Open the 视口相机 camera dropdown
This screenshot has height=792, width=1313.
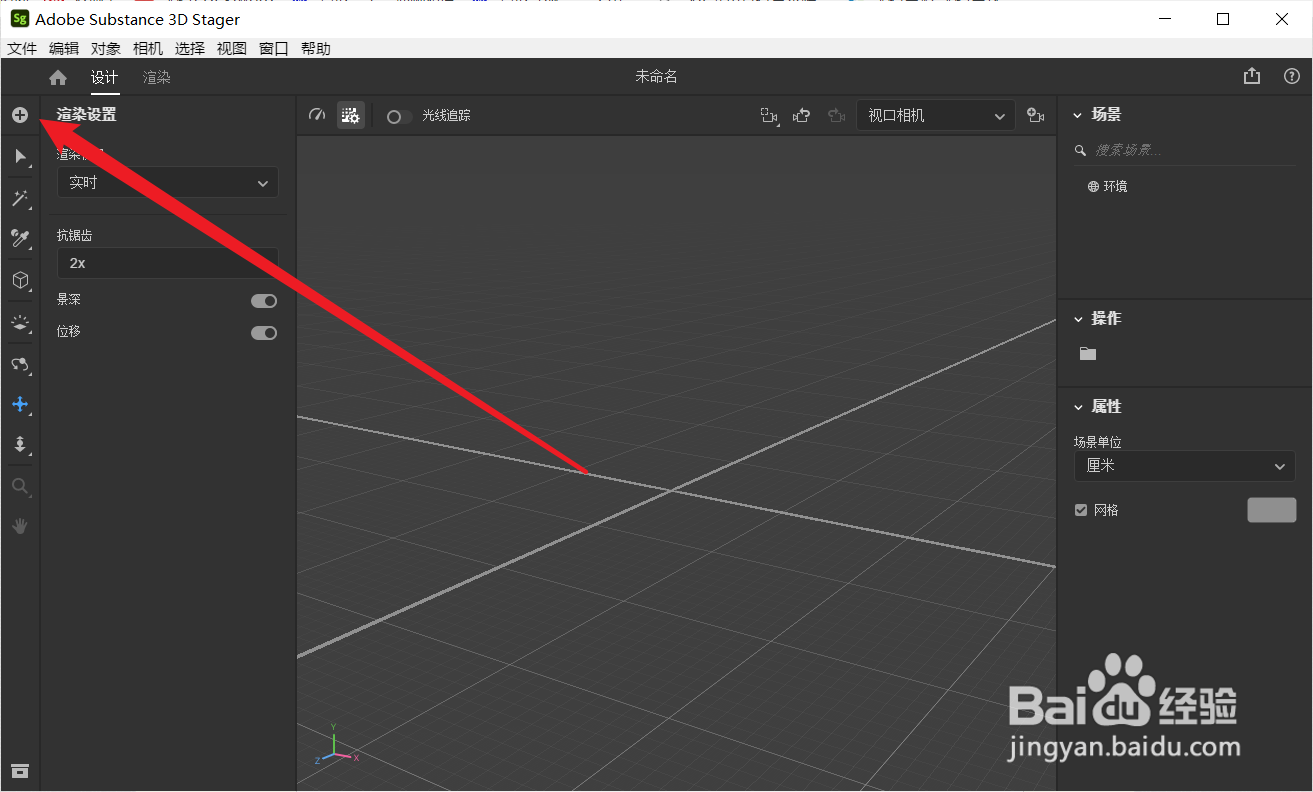[x=936, y=116]
